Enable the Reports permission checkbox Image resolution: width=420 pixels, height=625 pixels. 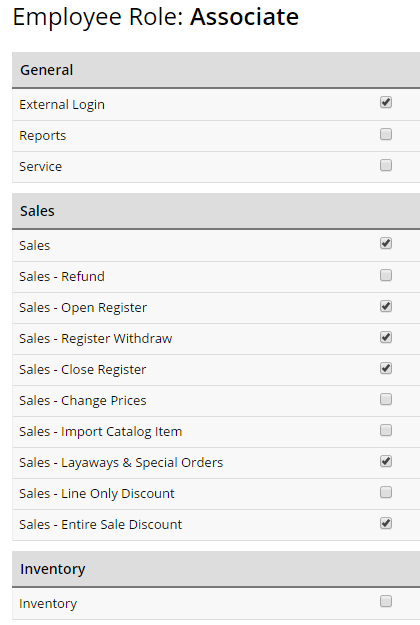386,134
